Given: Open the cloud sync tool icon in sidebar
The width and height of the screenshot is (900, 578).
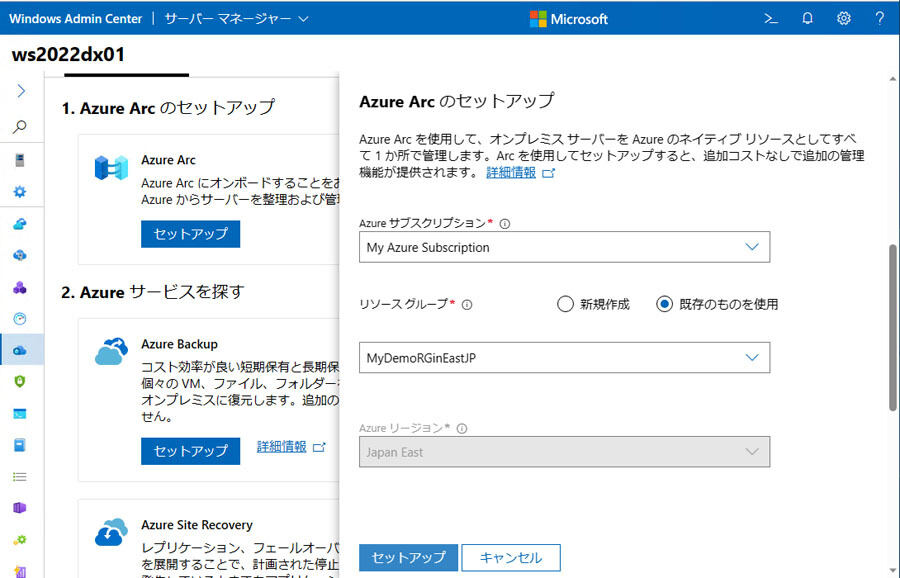Looking at the screenshot, I should [20, 255].
